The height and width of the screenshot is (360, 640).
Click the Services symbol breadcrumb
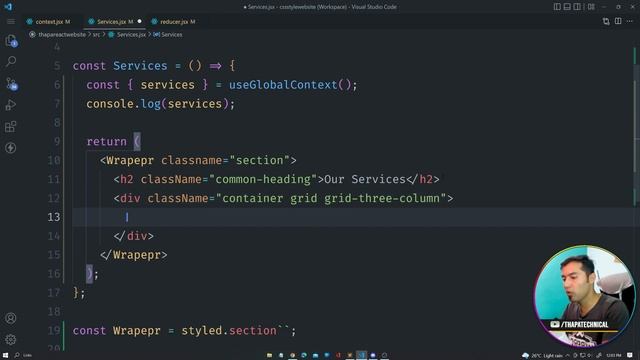[x=171, y=35]
